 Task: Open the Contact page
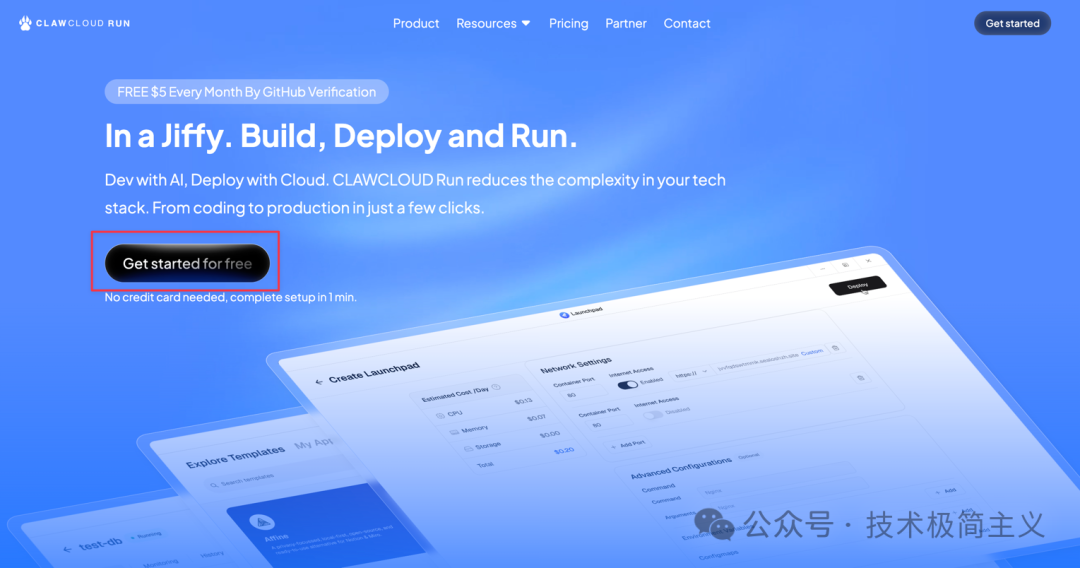tap(687, 23)
